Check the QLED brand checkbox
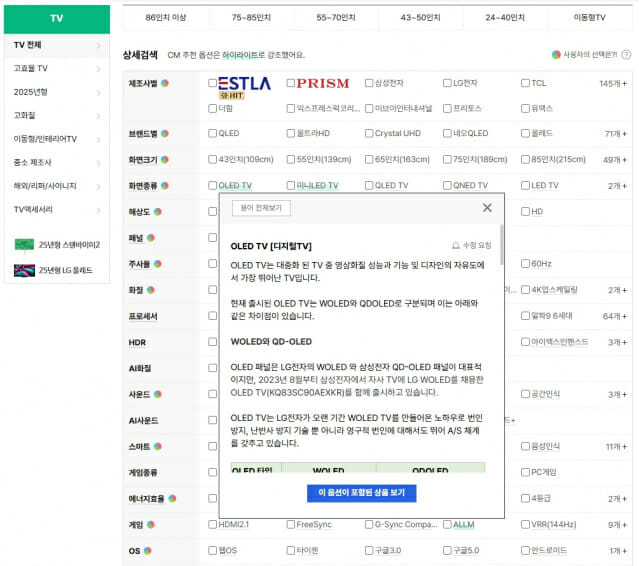Image resolution: width=639 pixels, height=566 pixels. click(212, 133)
